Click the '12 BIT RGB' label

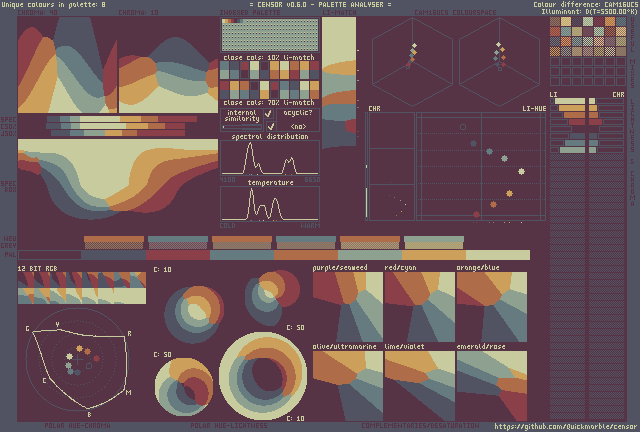coord(38,268)
